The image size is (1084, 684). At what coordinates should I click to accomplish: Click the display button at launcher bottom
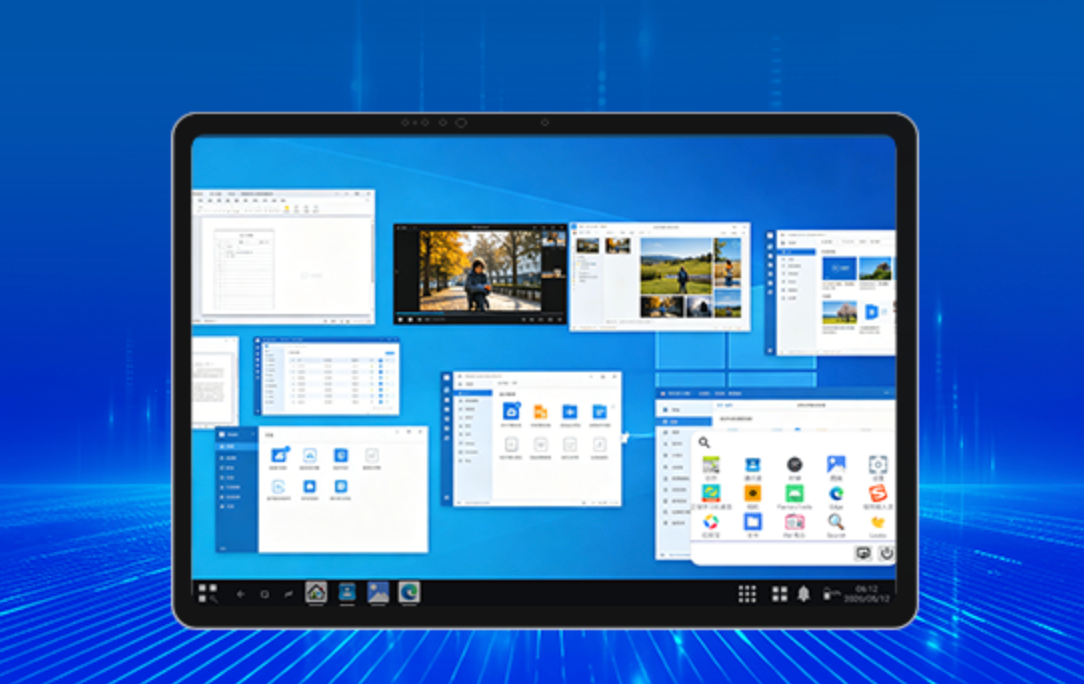863,553
